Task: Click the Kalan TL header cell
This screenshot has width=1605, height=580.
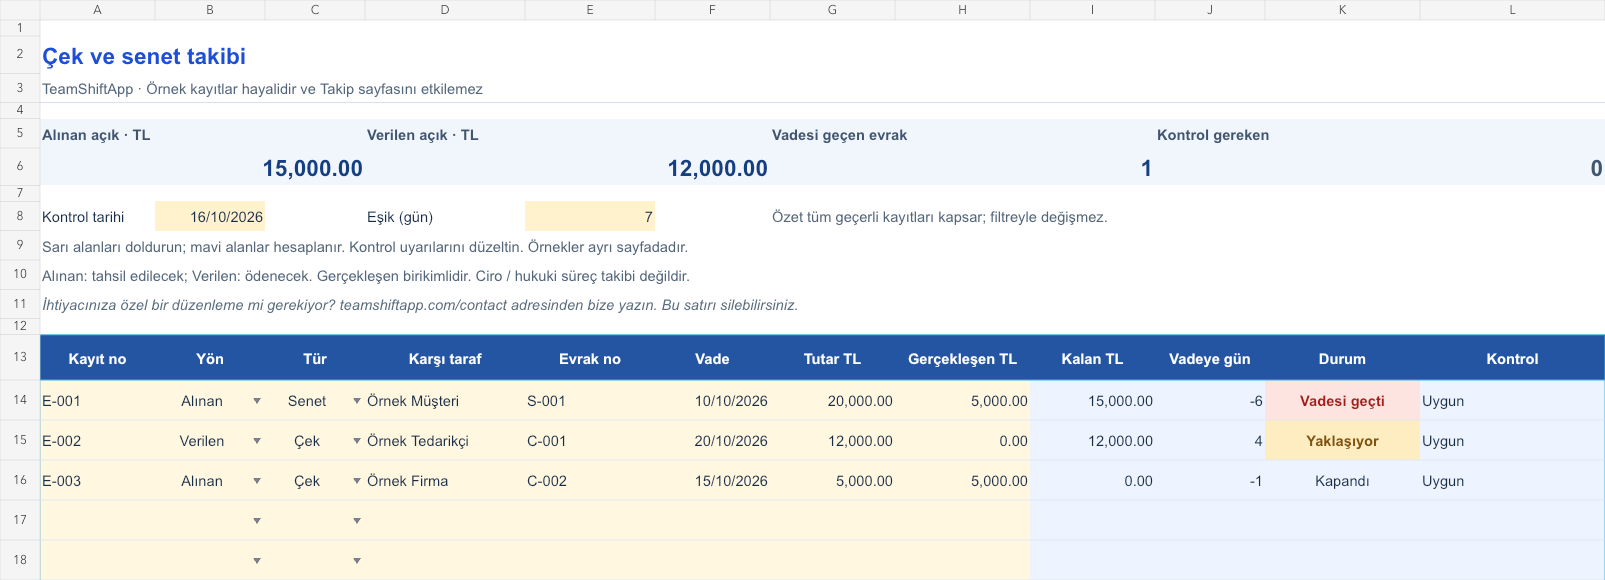Action: (1092, 359)
